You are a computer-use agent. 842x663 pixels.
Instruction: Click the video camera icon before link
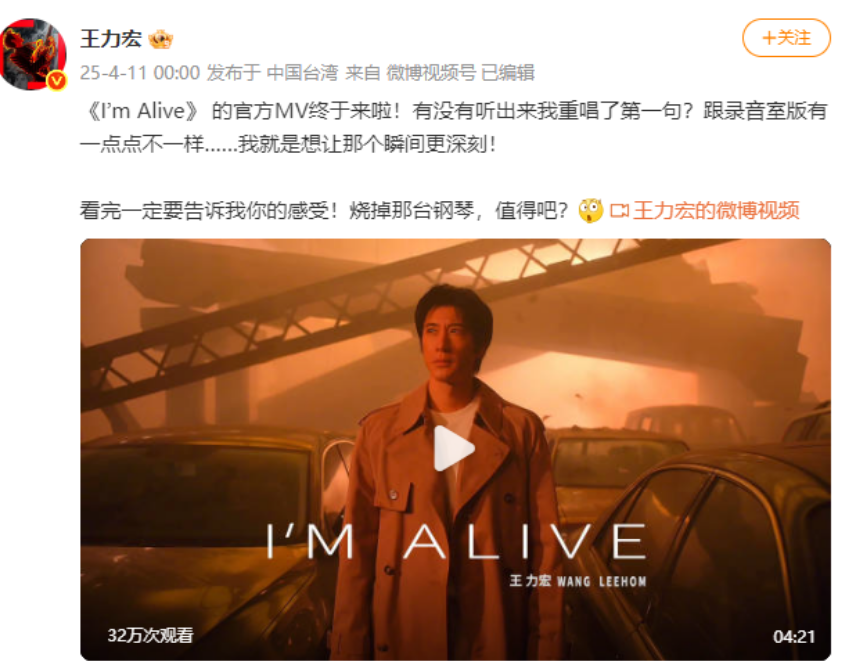(x=619, y=210)
